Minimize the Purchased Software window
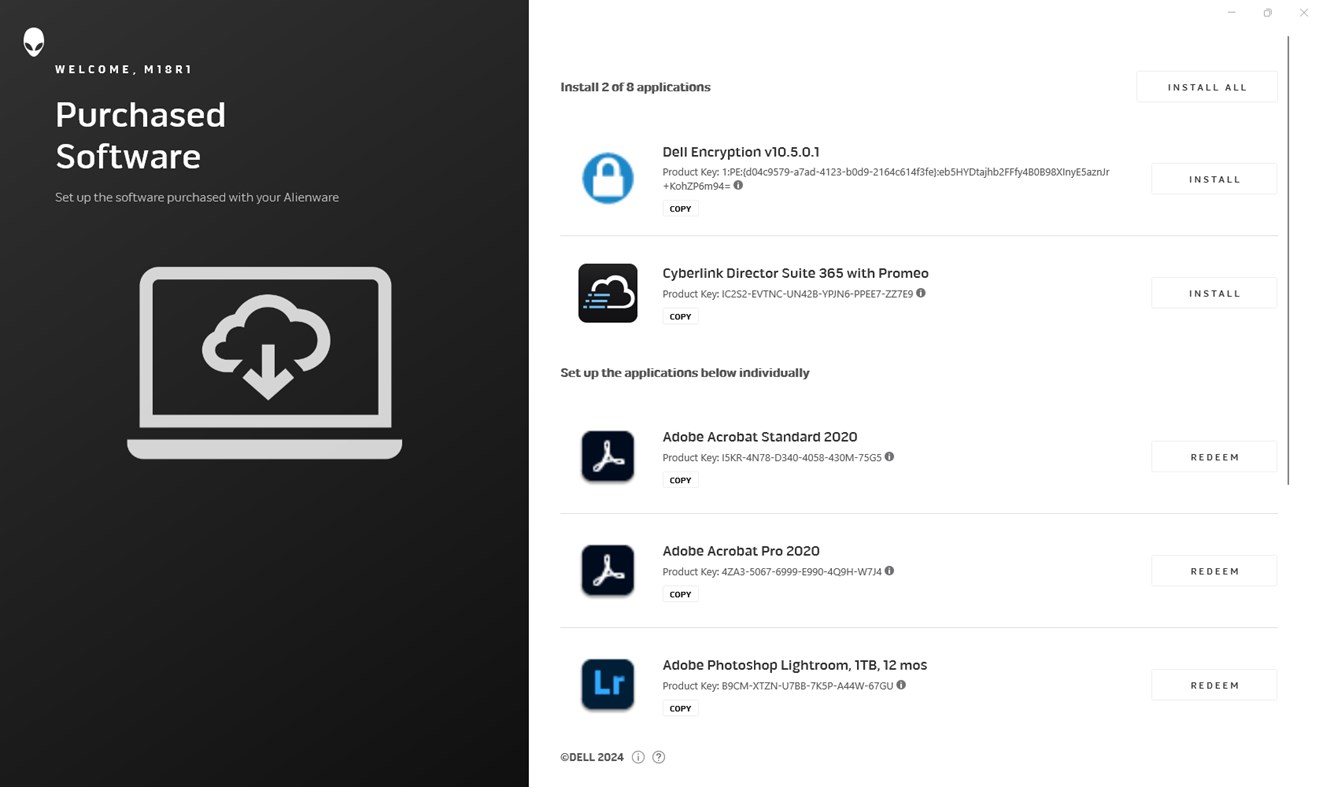The image size is (1321, 787). click(x=1232, y=13)
